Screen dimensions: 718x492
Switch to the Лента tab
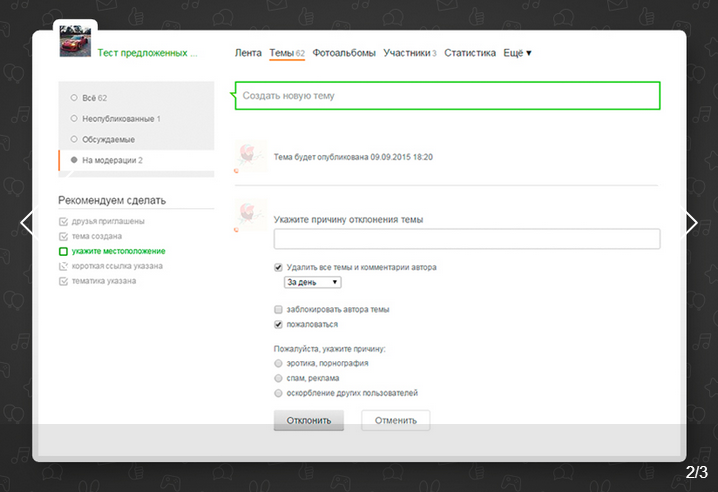coord(248,53)
